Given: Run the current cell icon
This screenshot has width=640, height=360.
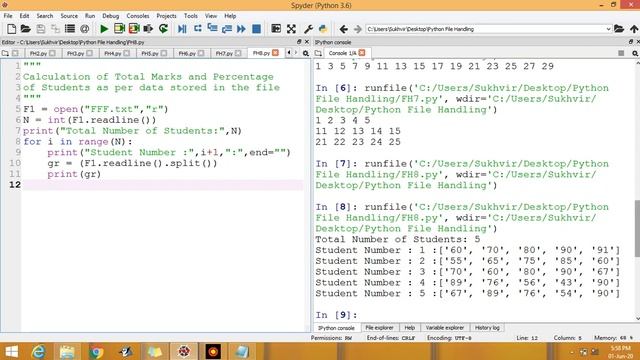Looking at the screenshot, I should click(x=119, y=29).
